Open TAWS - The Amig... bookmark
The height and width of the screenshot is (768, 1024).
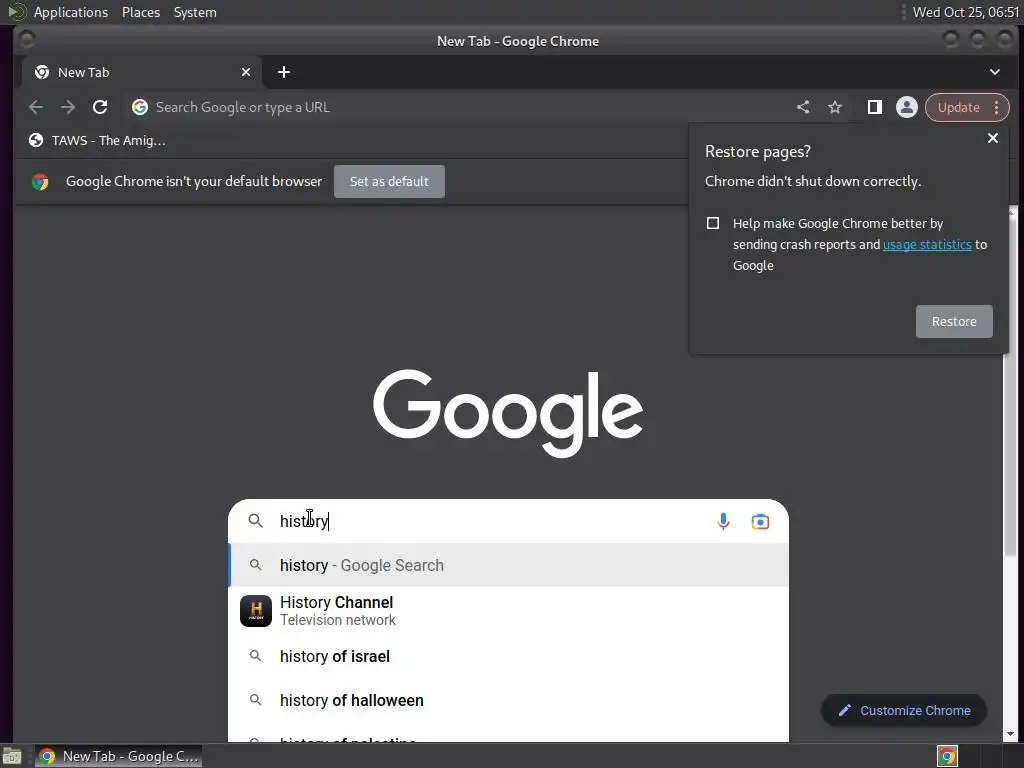(x=98, y=140)
